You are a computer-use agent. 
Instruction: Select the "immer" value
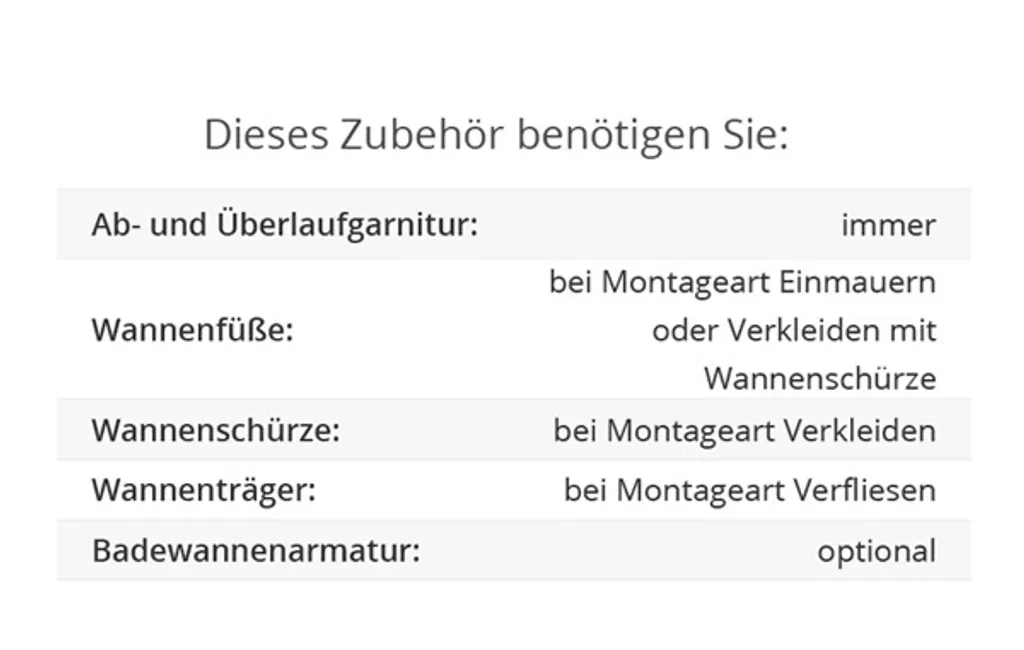point(888,225)
